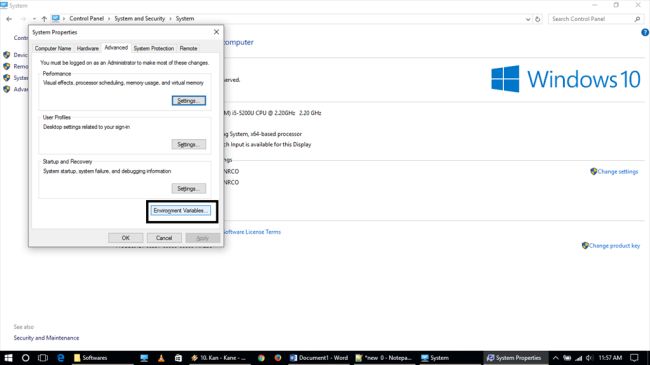Screen dimensions: 650x365
Task: Open Cortana search circle on taskbar
Action: tap(25, 358)
